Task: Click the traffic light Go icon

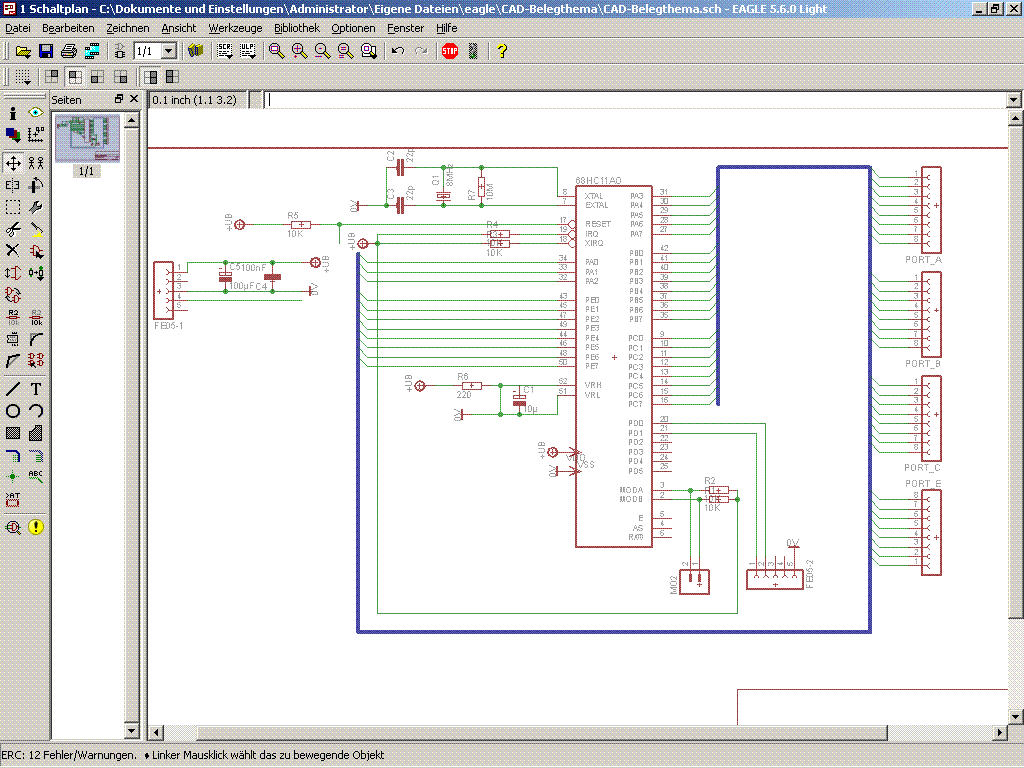Action: coord(473,51)
